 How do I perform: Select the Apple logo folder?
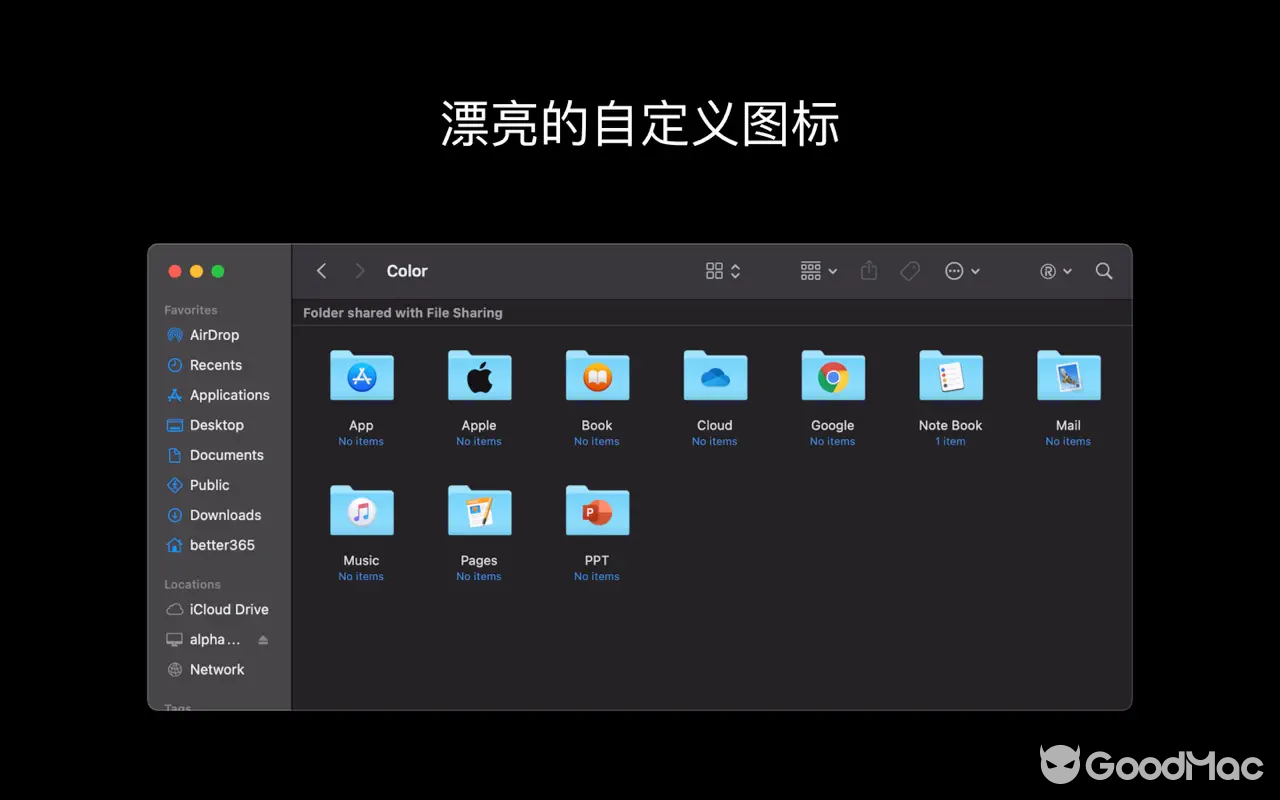(479, 376)
